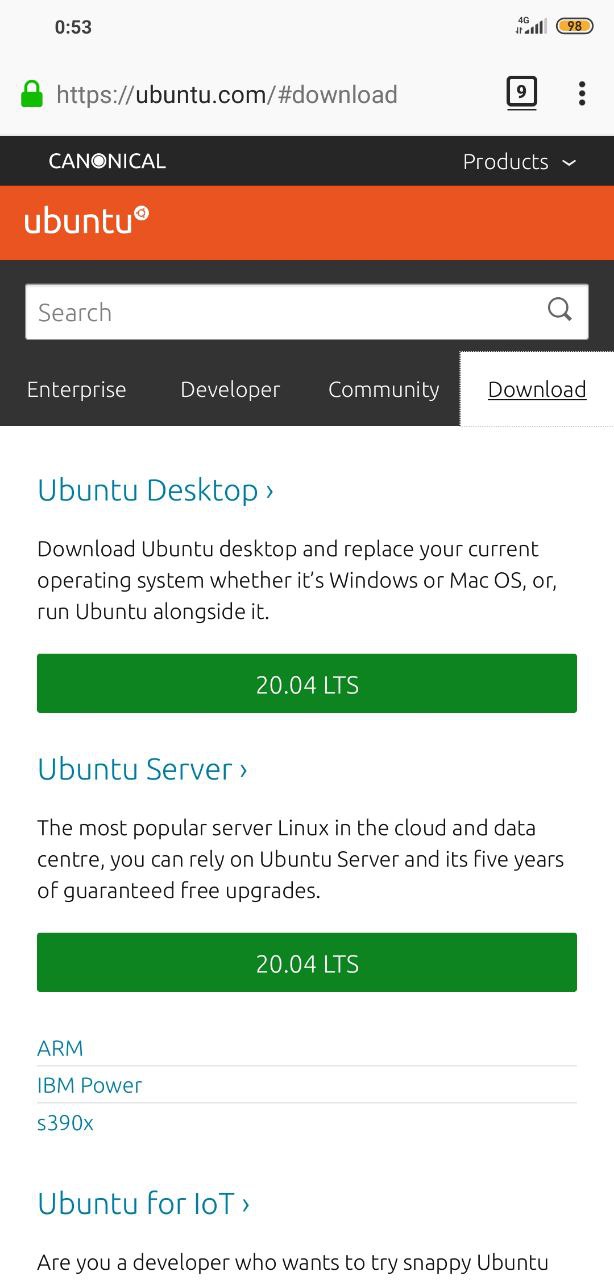
Task: Tap the battery indicator in status bar
Action: (x=574, y=27)
